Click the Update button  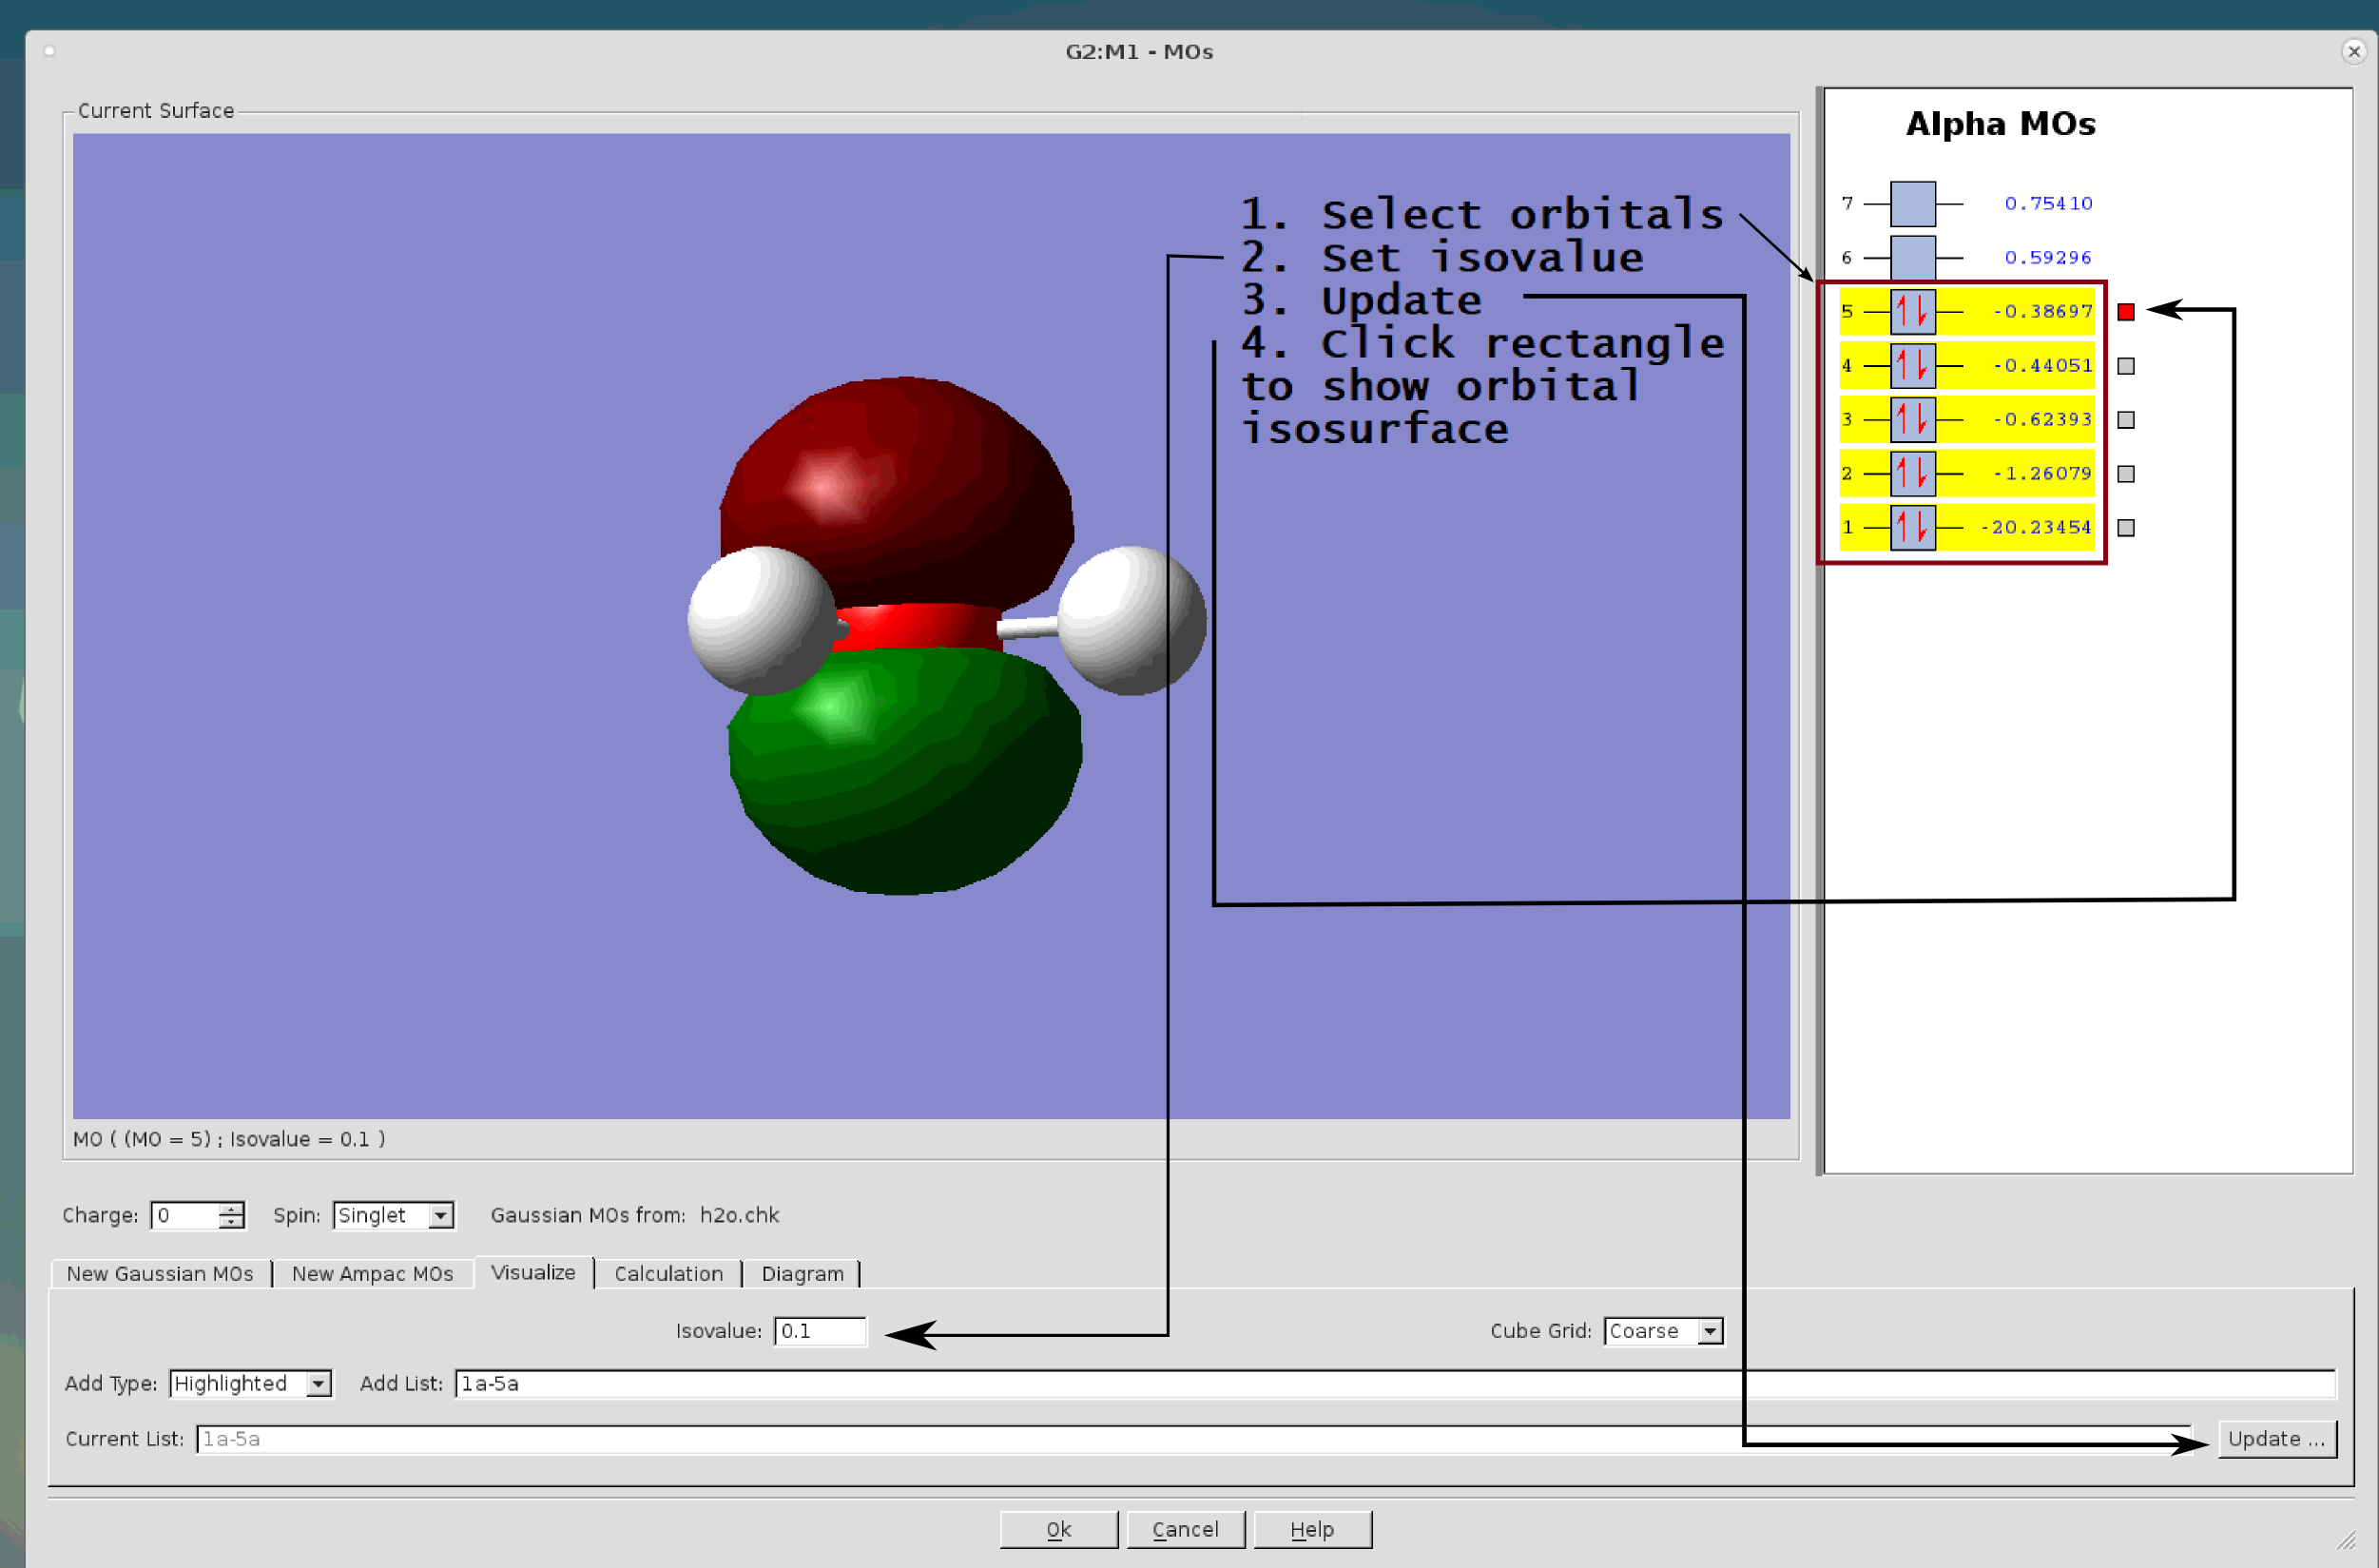click(2276, 1439)
